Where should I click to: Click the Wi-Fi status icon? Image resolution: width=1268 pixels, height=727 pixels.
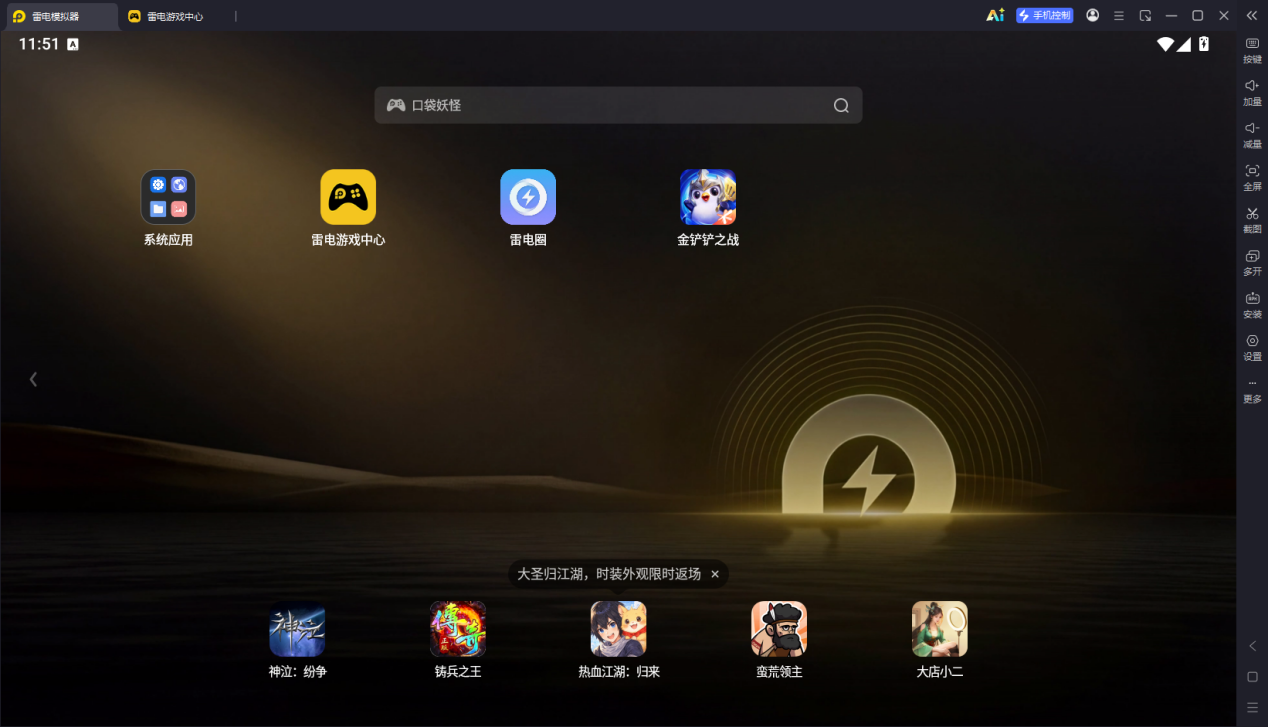1165,44
